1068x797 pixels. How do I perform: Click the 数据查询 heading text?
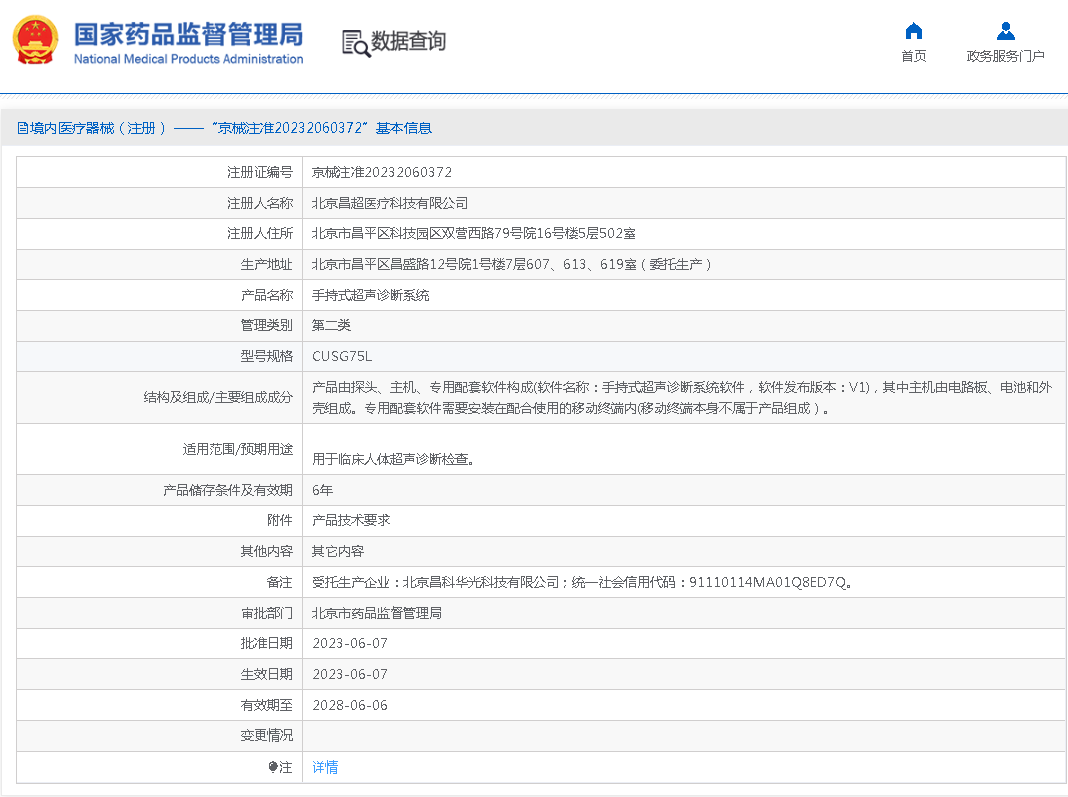[408, 41]
